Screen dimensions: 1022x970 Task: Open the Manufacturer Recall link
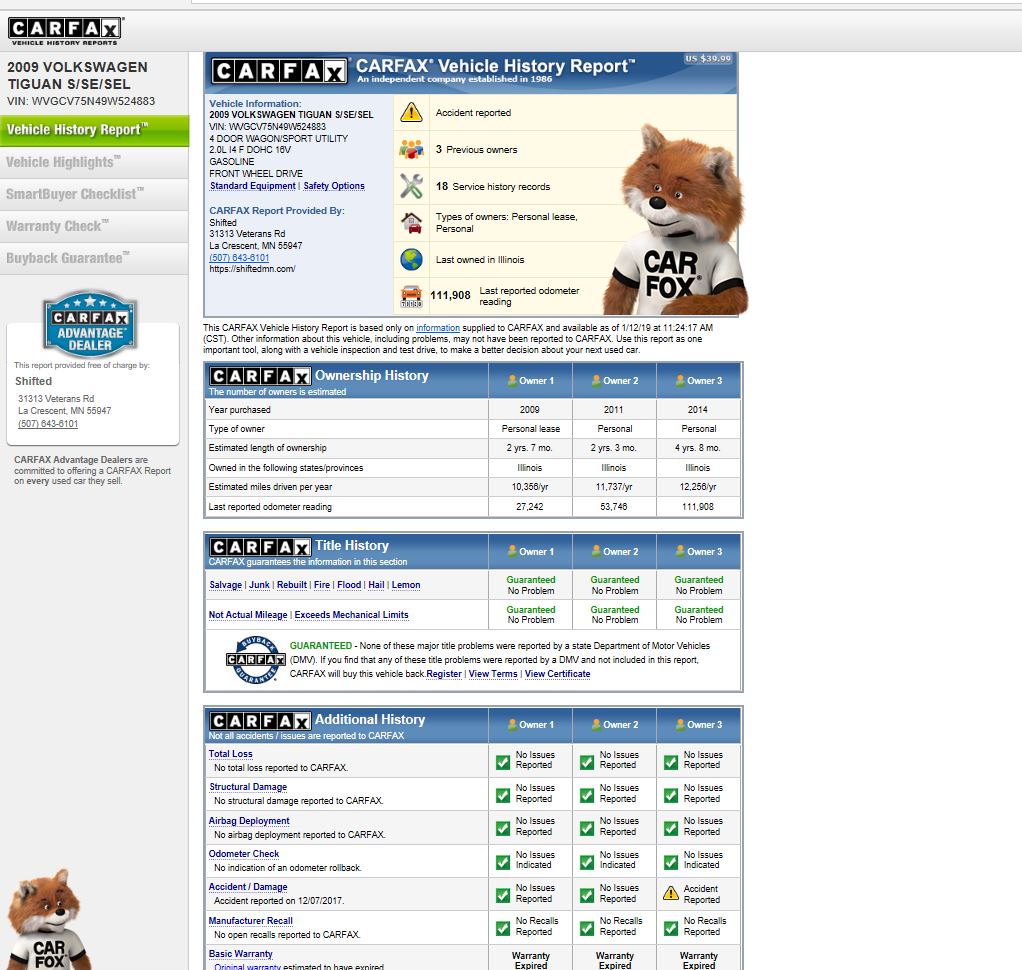[x=251, y=920]
